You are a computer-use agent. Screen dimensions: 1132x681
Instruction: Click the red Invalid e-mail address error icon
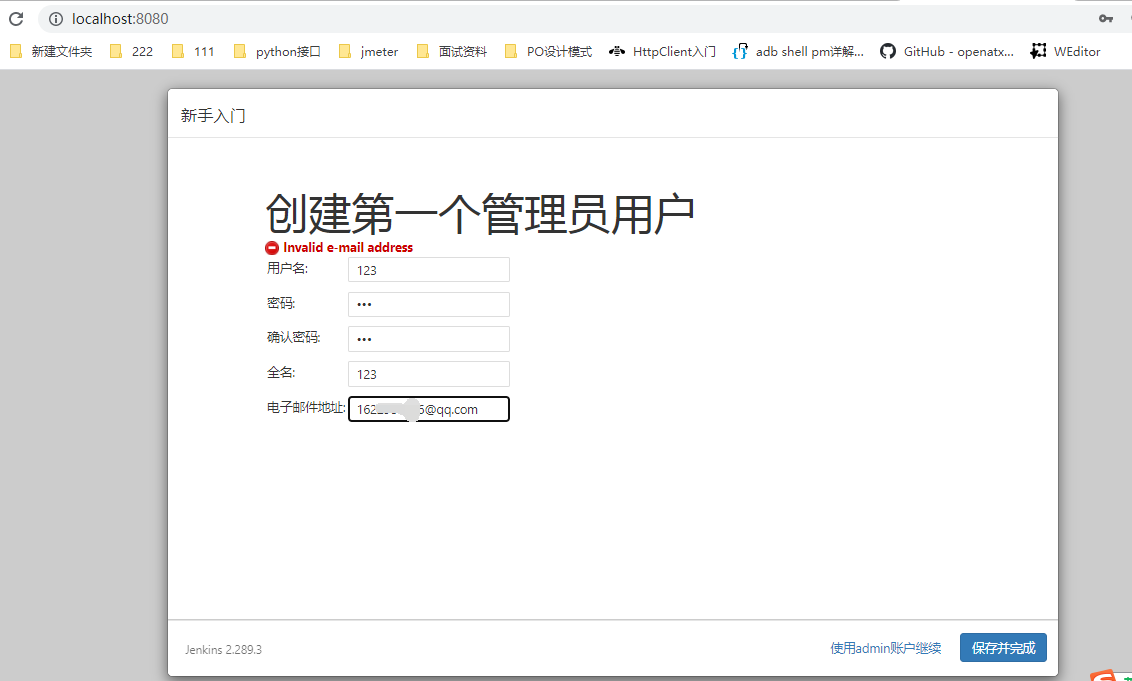(x=271, y=248)
